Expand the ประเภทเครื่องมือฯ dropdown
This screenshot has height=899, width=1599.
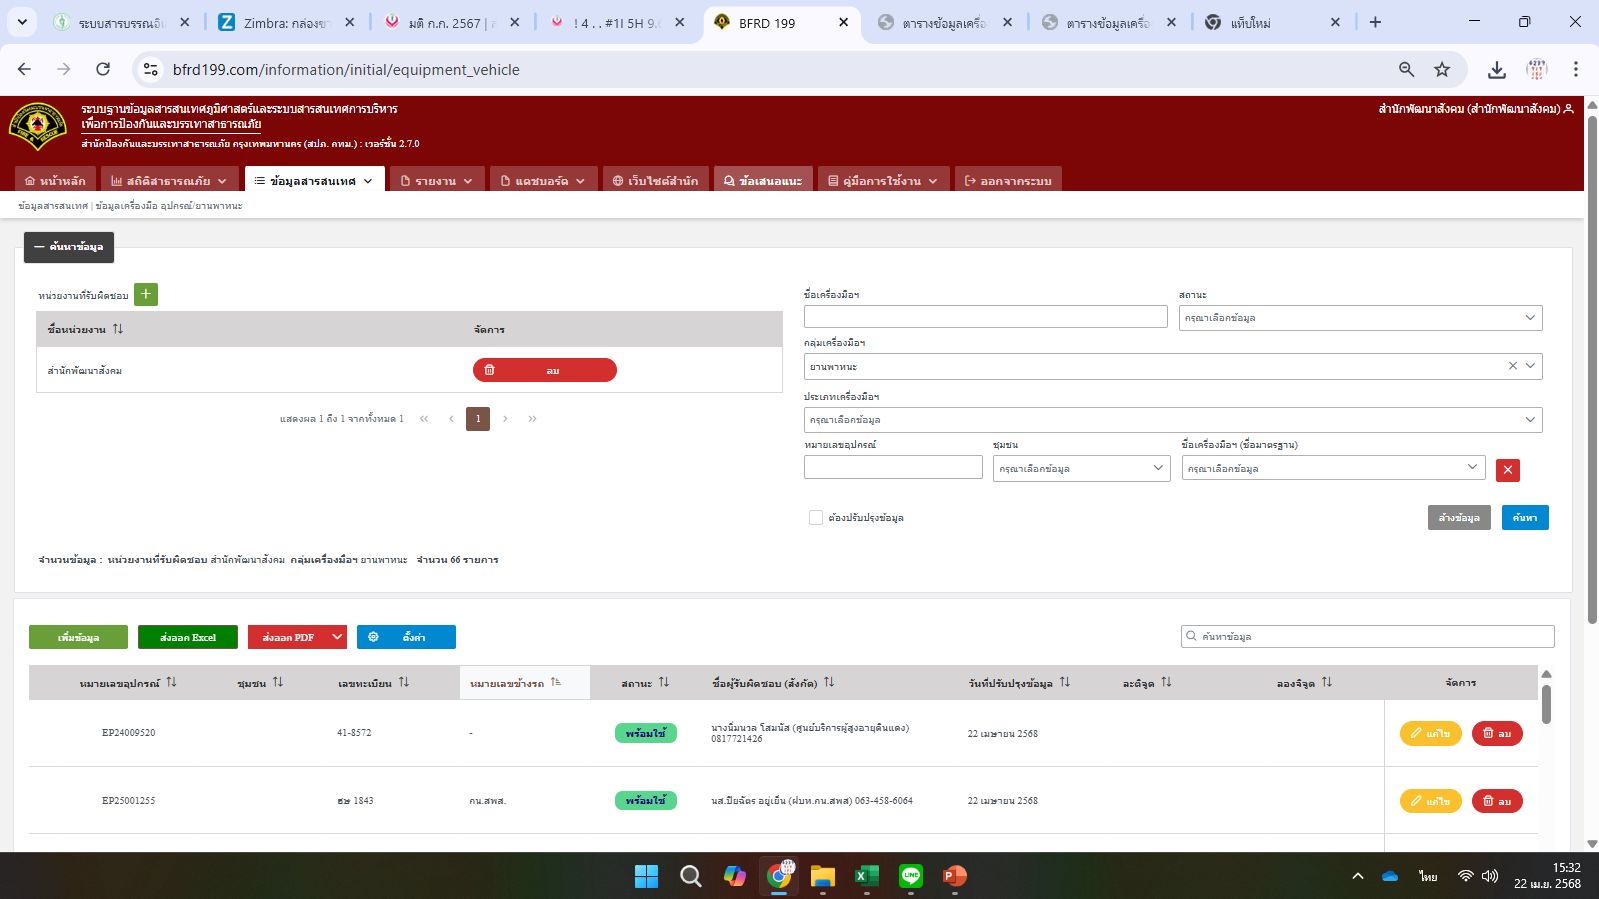coord(1172,420)
